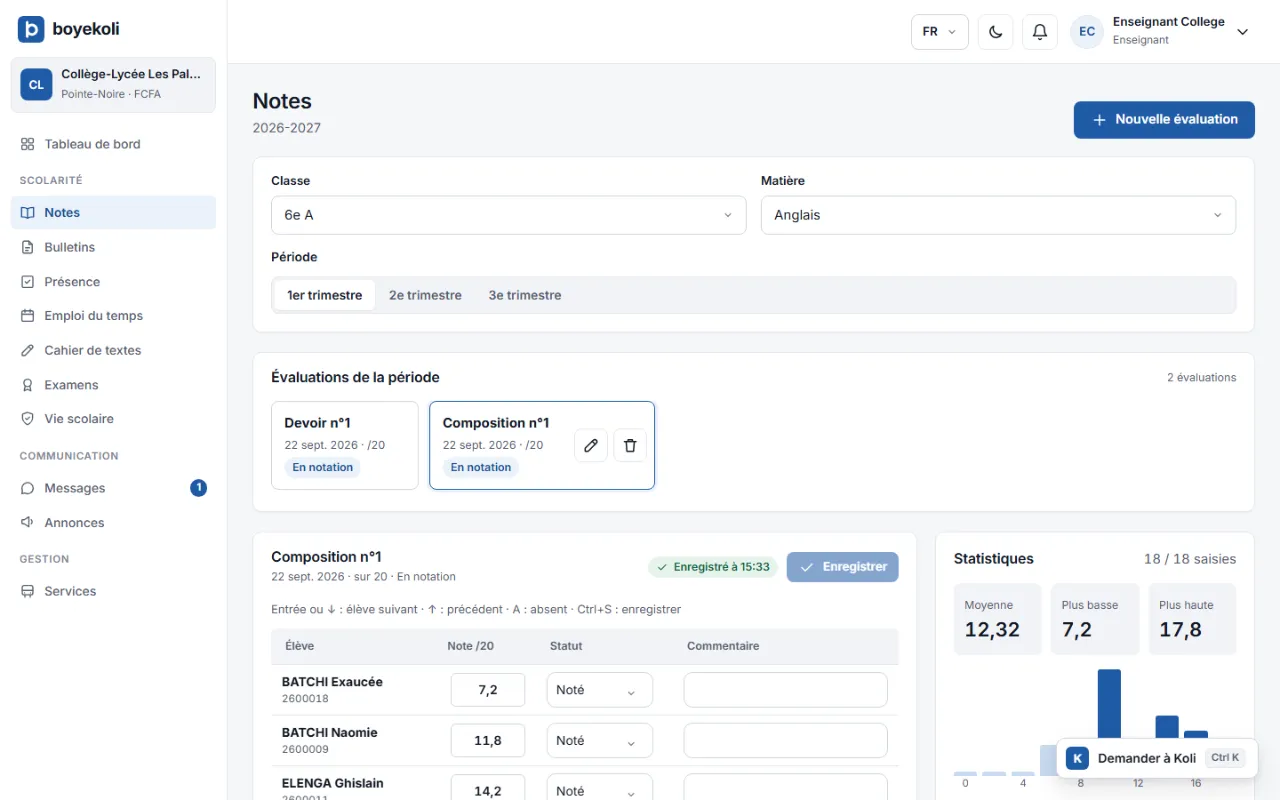Edit Composition n°1 with pencil icon
Image resolution: width=1280 pixels, height=800 pixels.
(591, 445)
